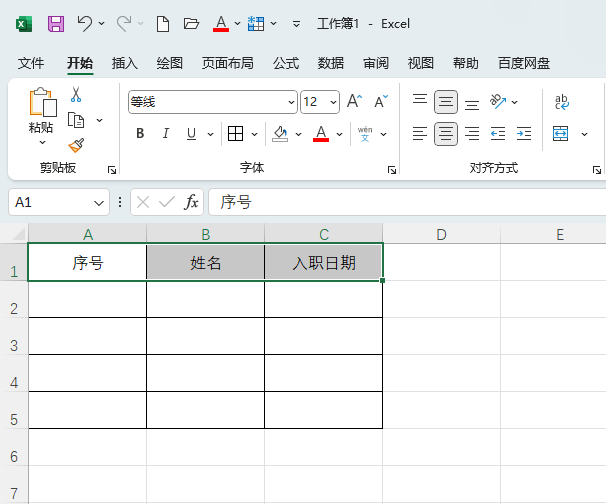The image size is (606, 504).
Task: Click the Paste clipboard icon
Action: (x=43, y=102)
